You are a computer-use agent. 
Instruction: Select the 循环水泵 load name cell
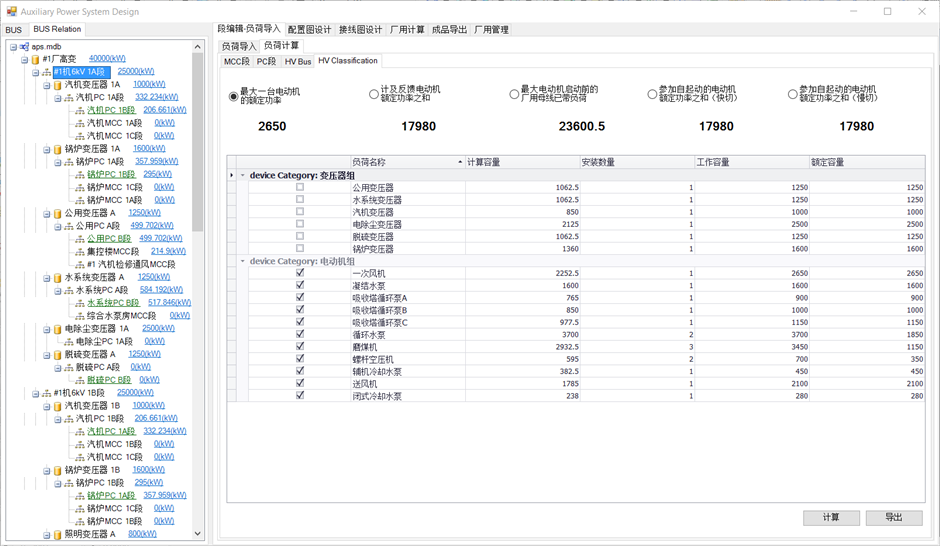(408, 335)
